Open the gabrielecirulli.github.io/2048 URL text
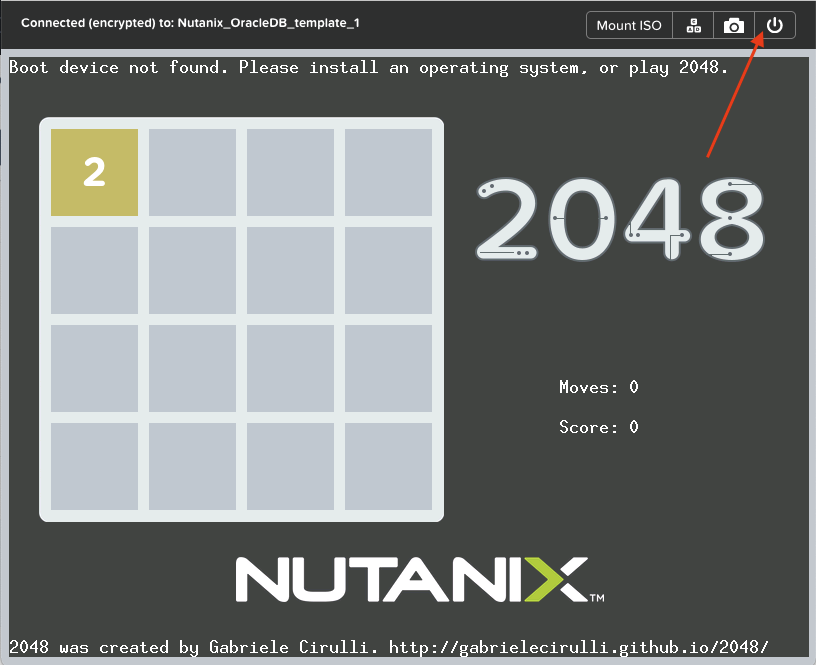Viewport: 816px width, 665px height. point(578,647)
